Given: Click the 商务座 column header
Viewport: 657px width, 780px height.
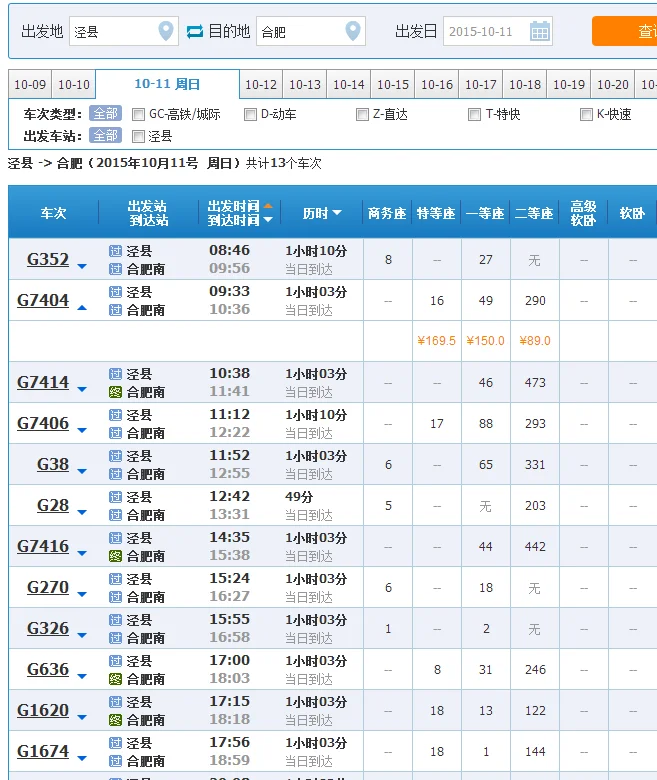Looking at the screenshot, I should pyautogui.click(x=387, y=213).
